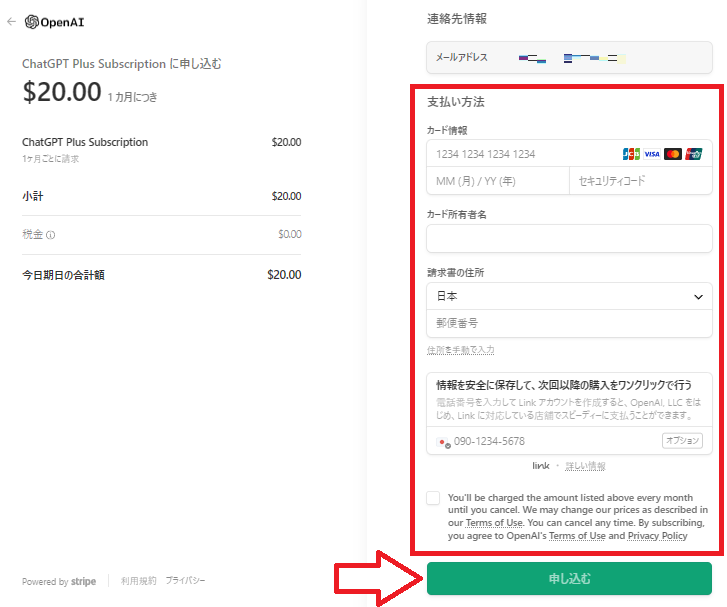
Task: Click the 1ヶ月ごとに請求 text
Action: click(x=51, y=159)
